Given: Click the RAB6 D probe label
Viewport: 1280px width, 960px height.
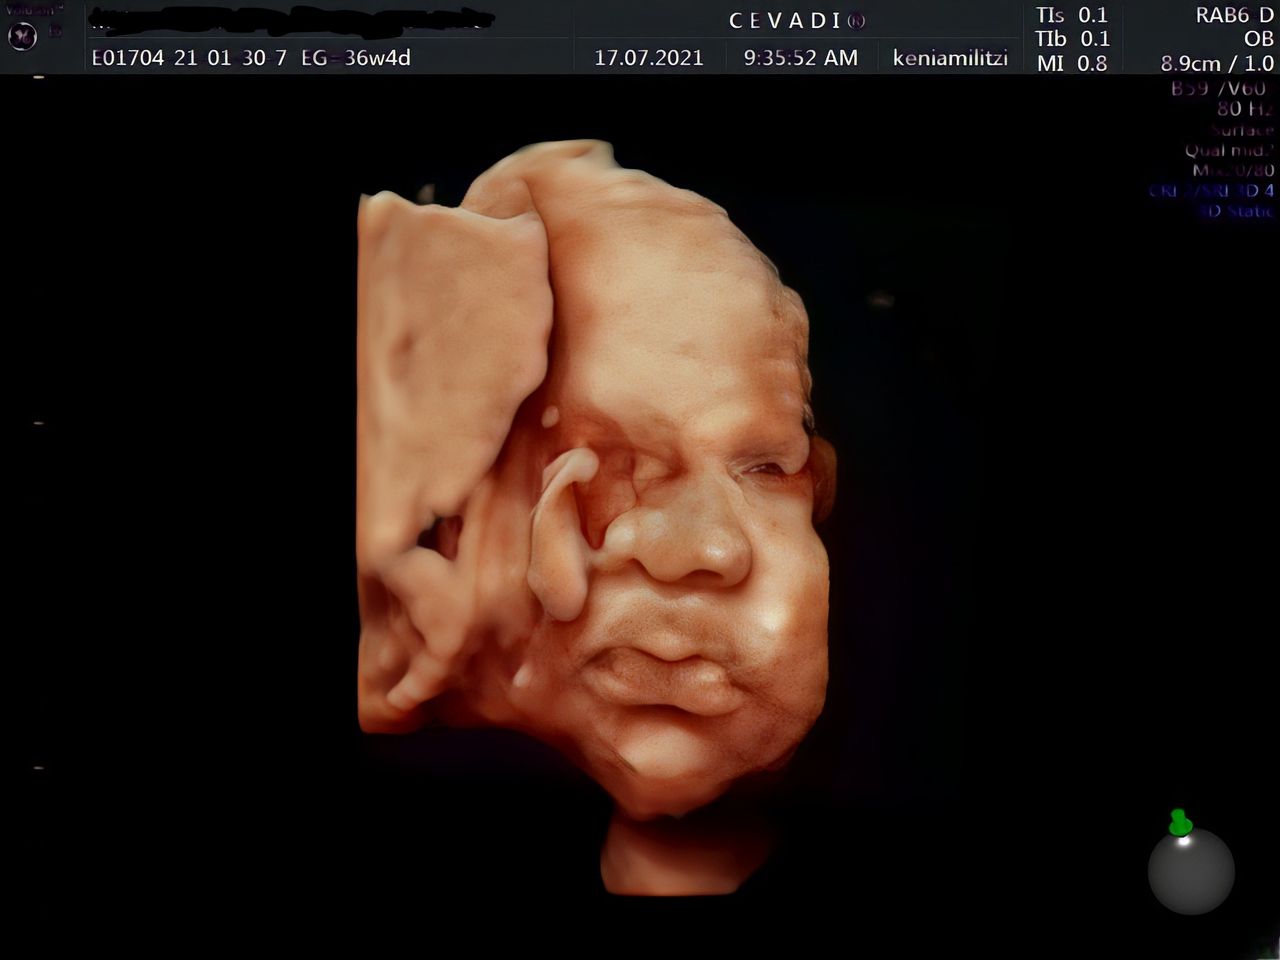Looking at the screenshot, I should point(1234,15).
